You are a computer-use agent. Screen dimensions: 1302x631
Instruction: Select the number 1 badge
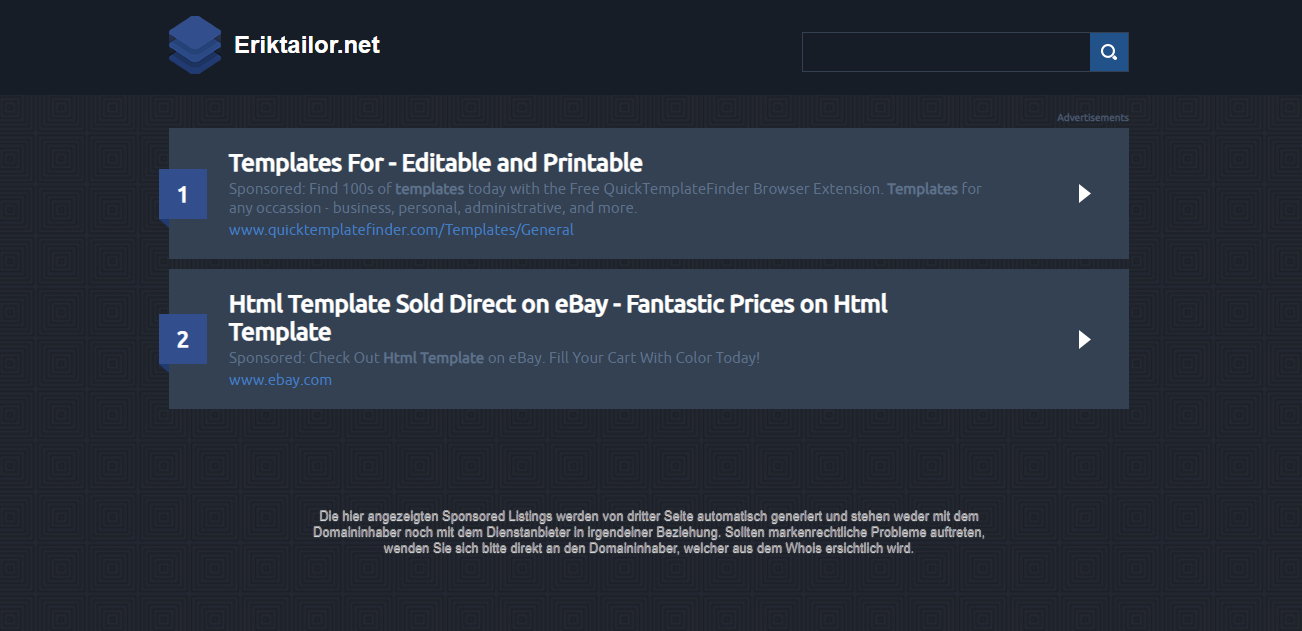(x=183, y=194)
